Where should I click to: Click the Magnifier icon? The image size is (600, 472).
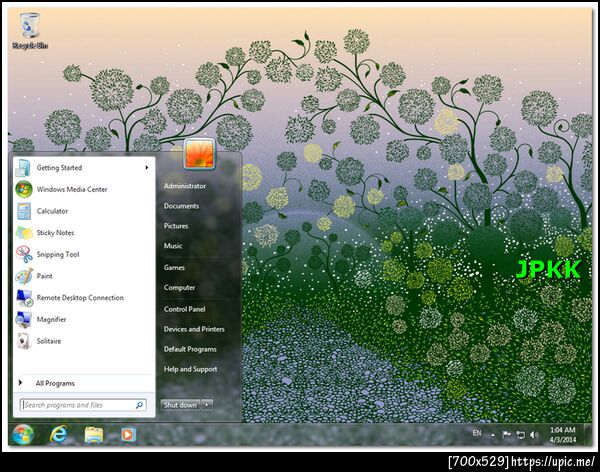point(24,319)
